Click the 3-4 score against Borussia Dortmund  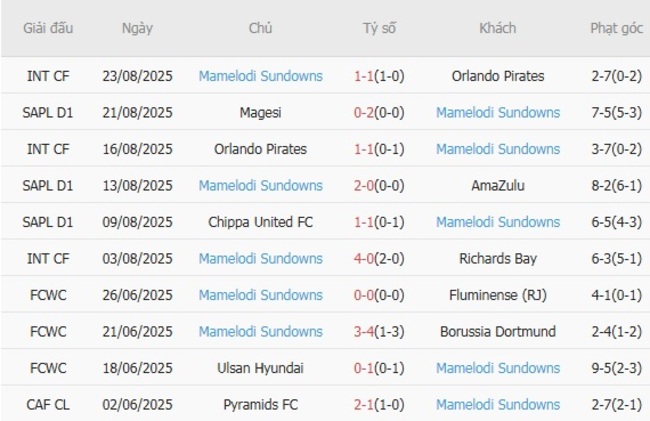tap(364, 332)
